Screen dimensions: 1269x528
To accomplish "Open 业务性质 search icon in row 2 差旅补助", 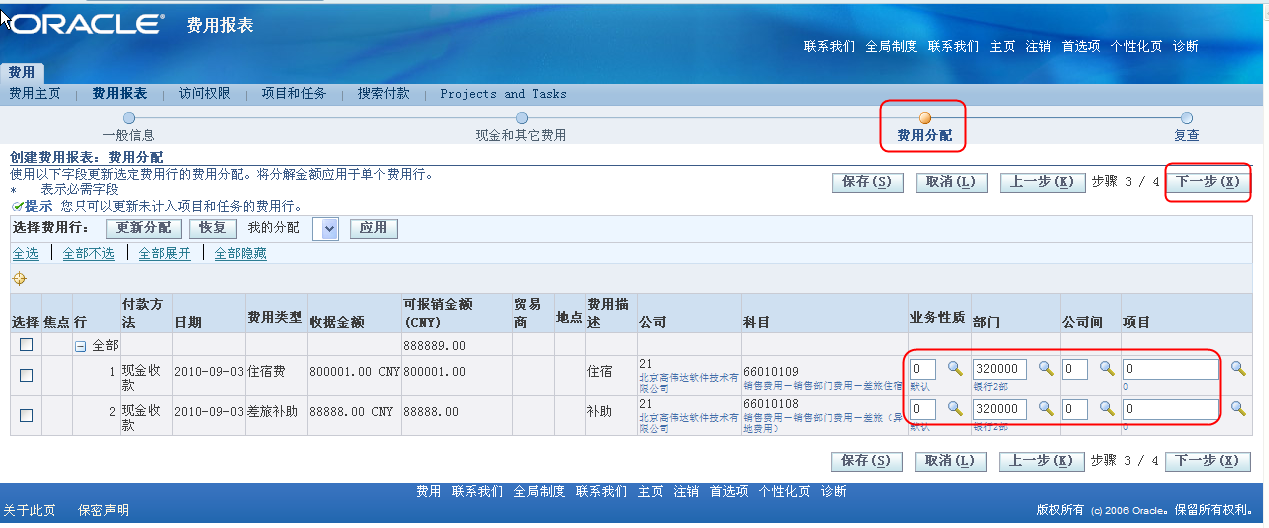I will pyautogui.click(x=955, y=409).
